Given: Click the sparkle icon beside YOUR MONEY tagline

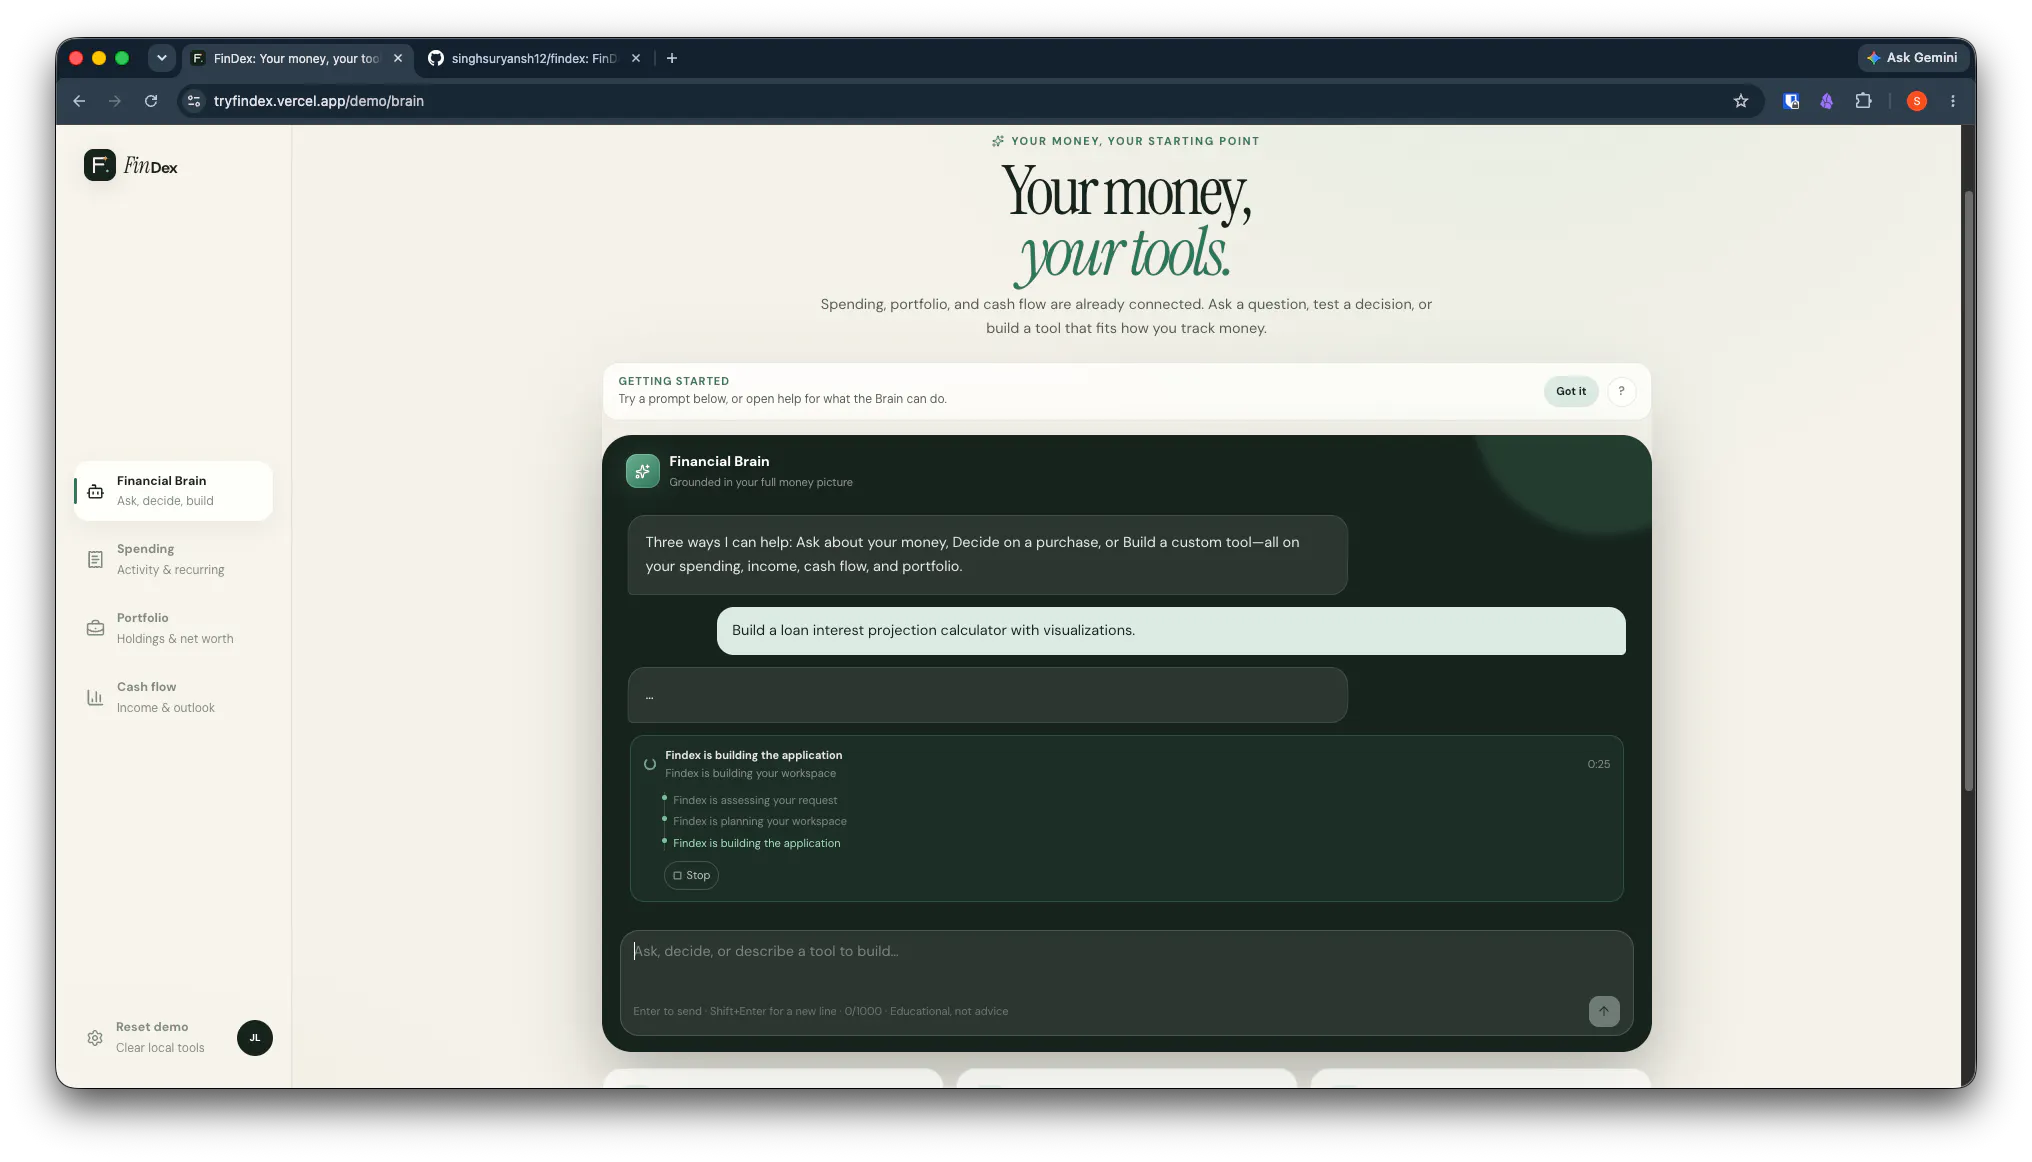Looking at the screenshot, I should [998, 141].
